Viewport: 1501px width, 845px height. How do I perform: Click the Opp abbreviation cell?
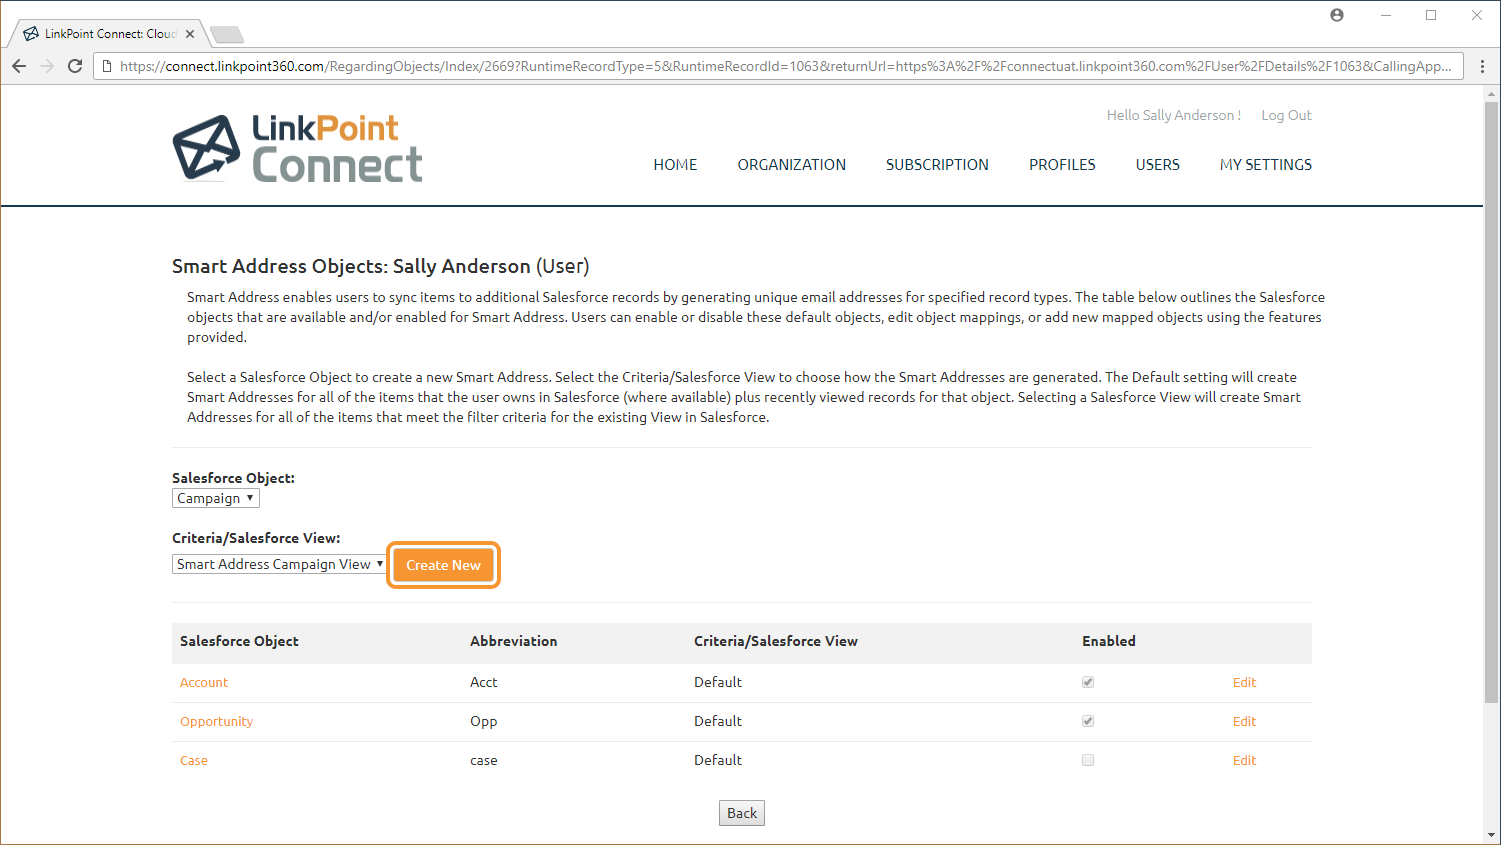pos(484,721)
